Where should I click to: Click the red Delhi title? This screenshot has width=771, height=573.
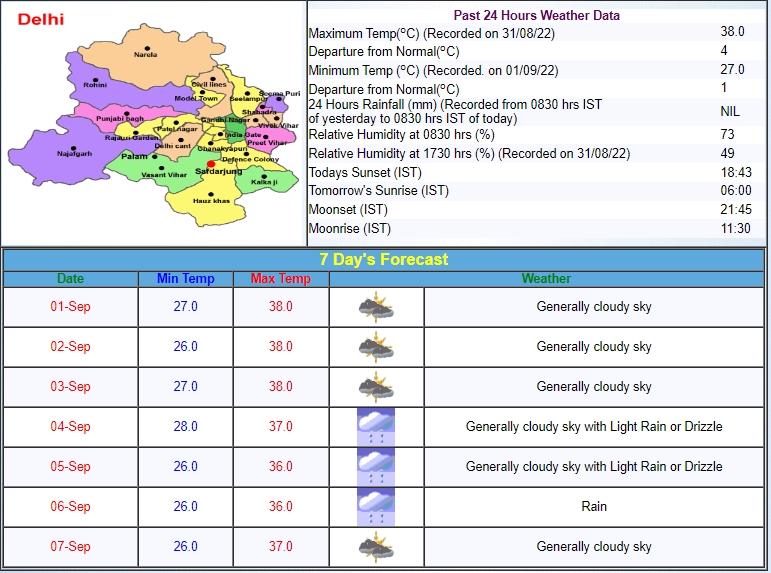click(41, 20)
